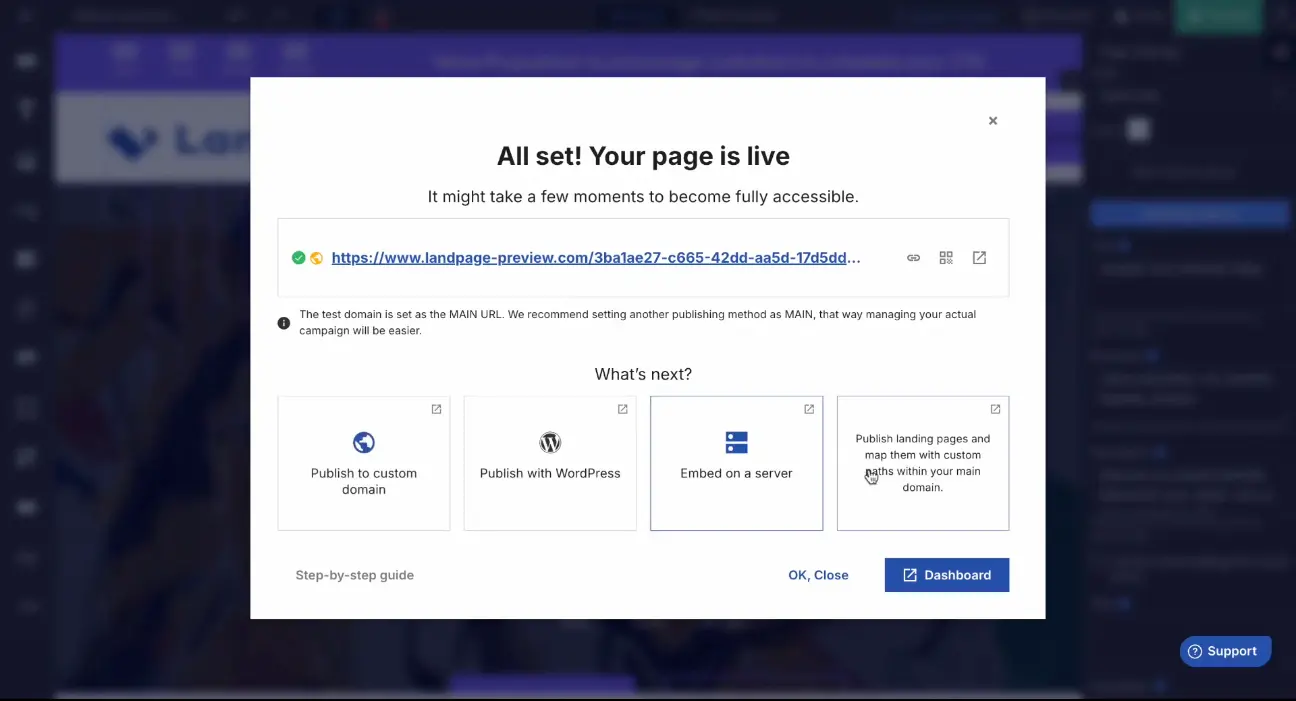Select the Publish with WordPress text
This screenshot has width=1296, height=701.
tap(550, 473)
